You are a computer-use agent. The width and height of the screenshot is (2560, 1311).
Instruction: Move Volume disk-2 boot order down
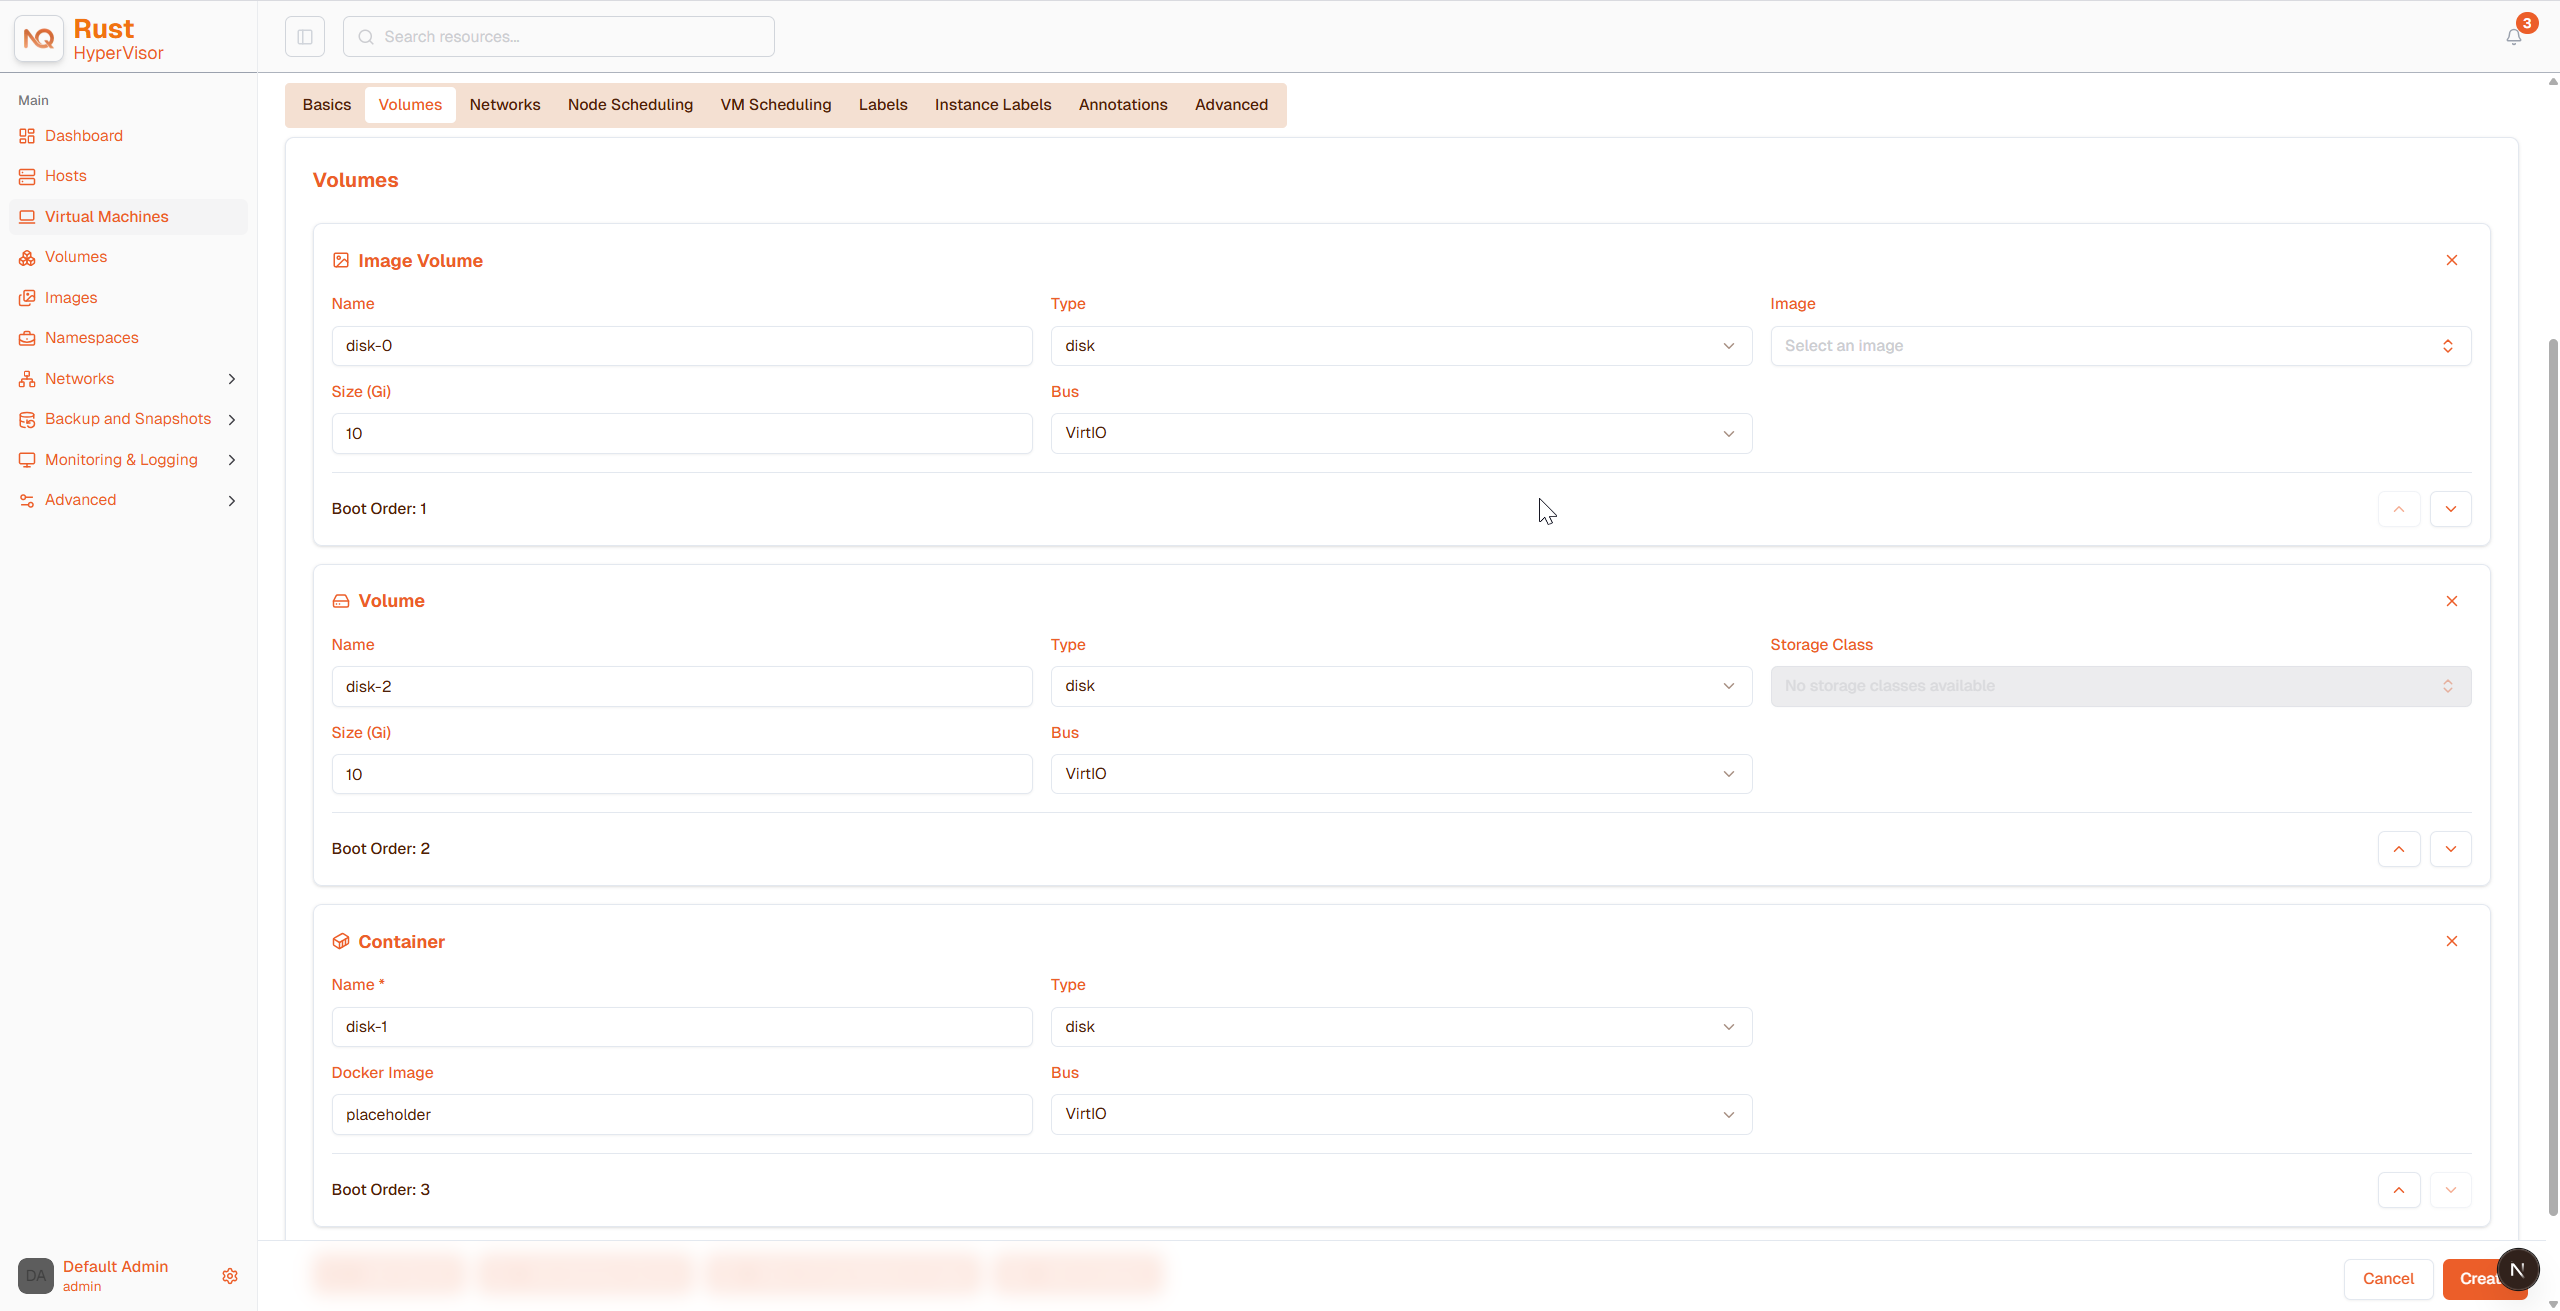click(2451, 849)
